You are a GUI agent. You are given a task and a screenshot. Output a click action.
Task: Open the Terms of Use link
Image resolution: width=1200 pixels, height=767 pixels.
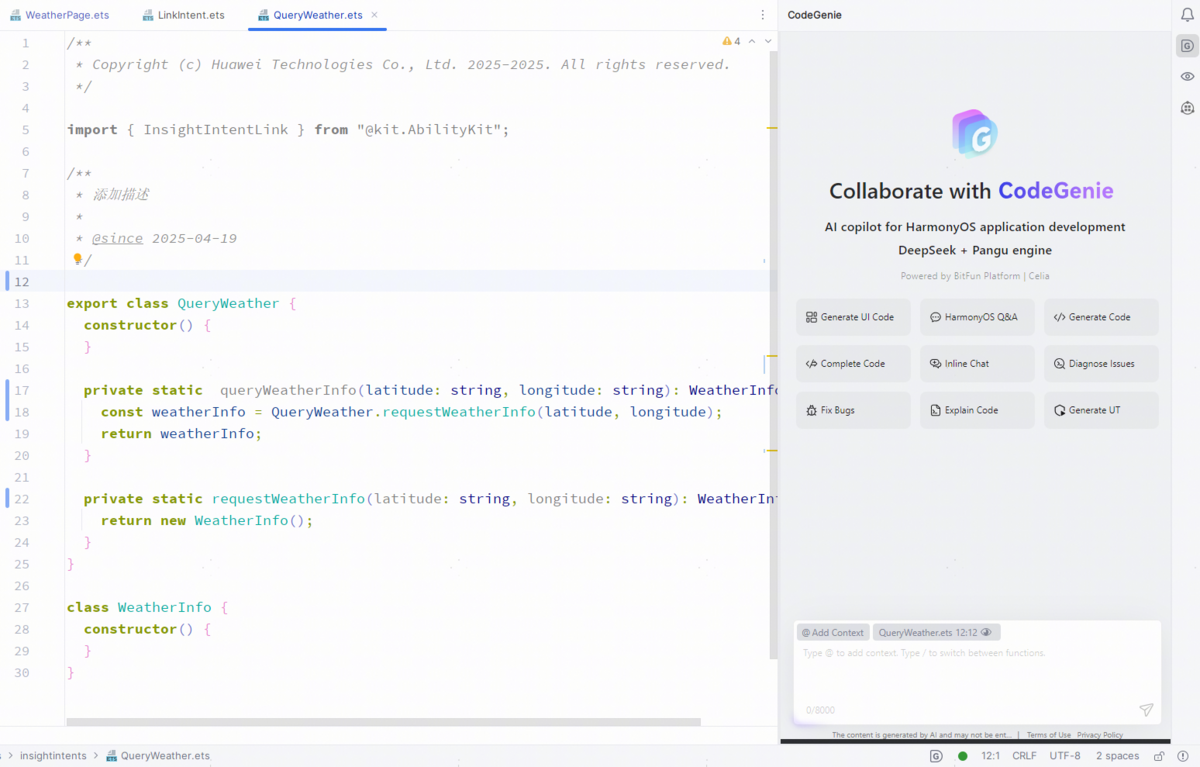click(1048, 735)
